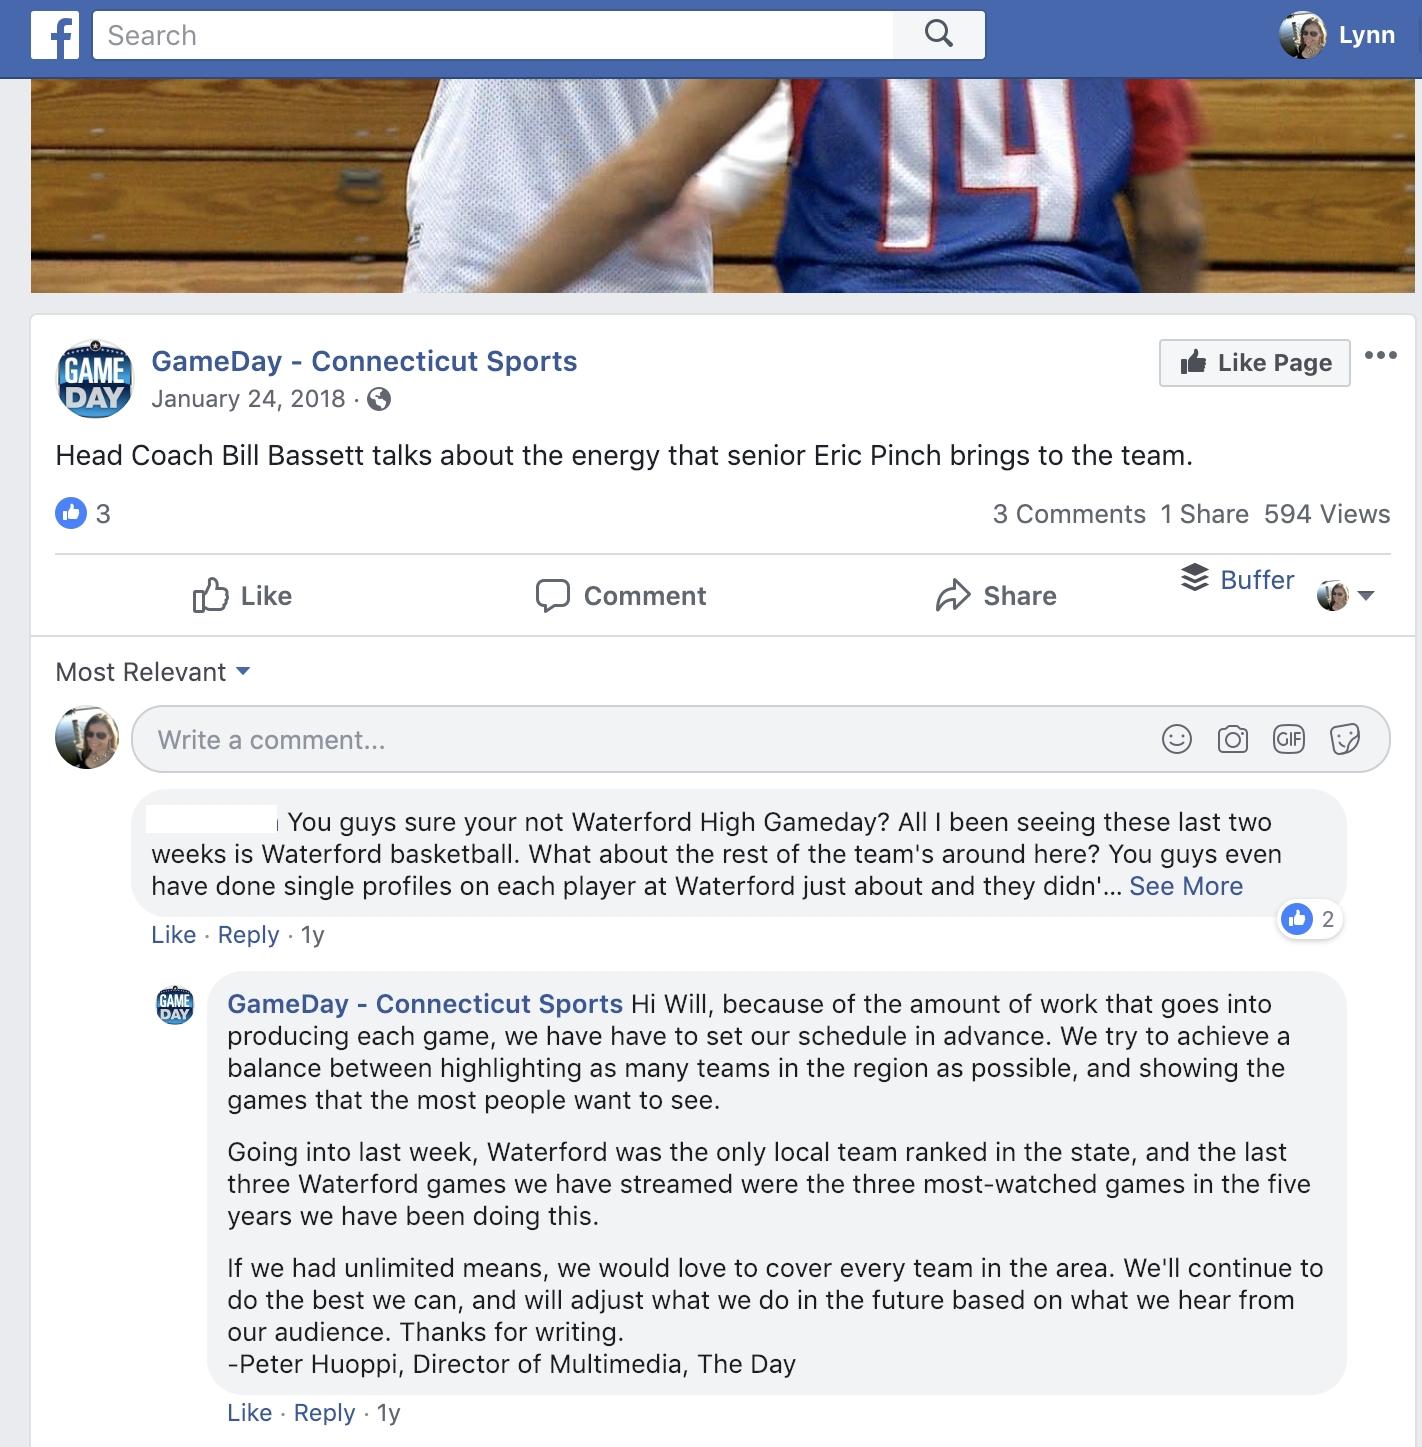Open the sticker picker in the comment box
The image size is (1422, 1447).
pyautogui.click(x=1345, y=739)
